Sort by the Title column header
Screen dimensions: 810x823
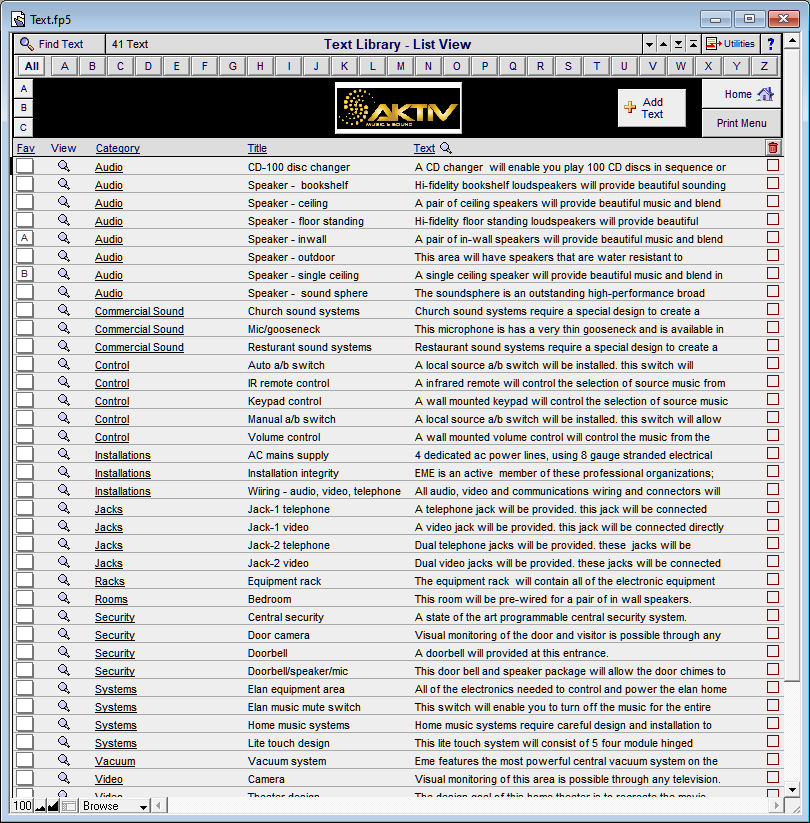(257, 148)
